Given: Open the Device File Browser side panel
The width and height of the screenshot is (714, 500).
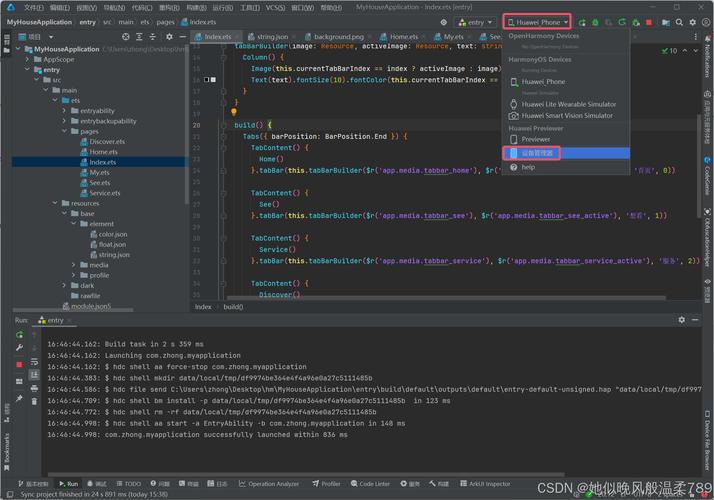Looking at the screenshot, I should click(x=707, y=440).
